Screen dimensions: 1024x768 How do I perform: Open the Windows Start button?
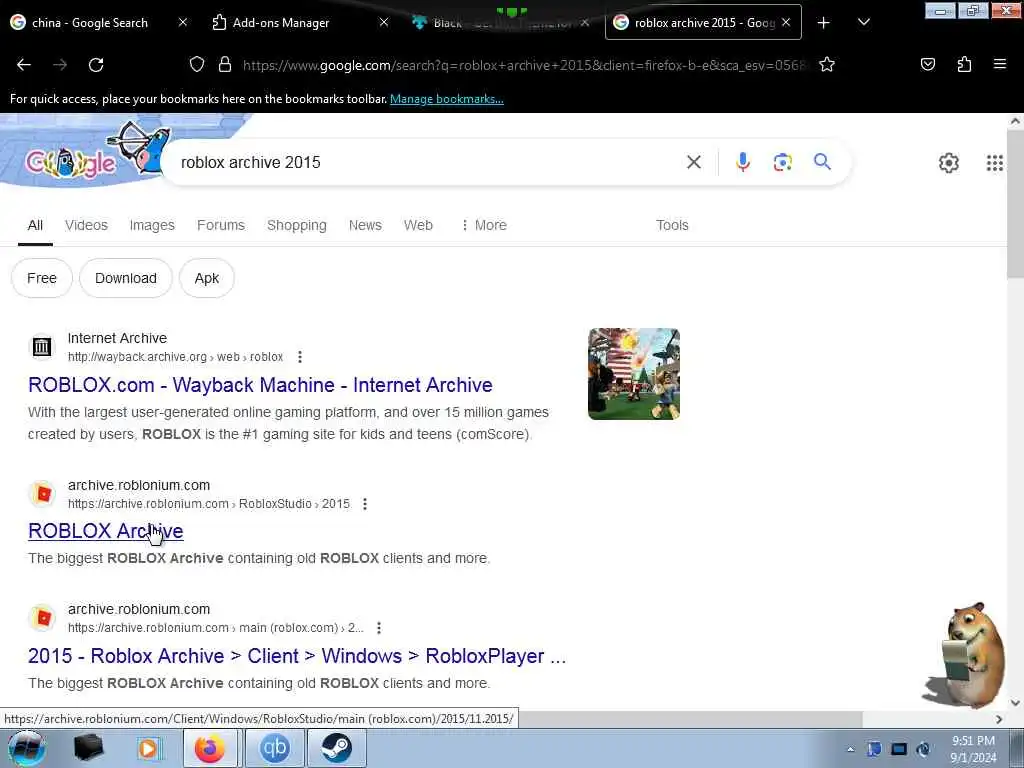[x=27, y=748]
